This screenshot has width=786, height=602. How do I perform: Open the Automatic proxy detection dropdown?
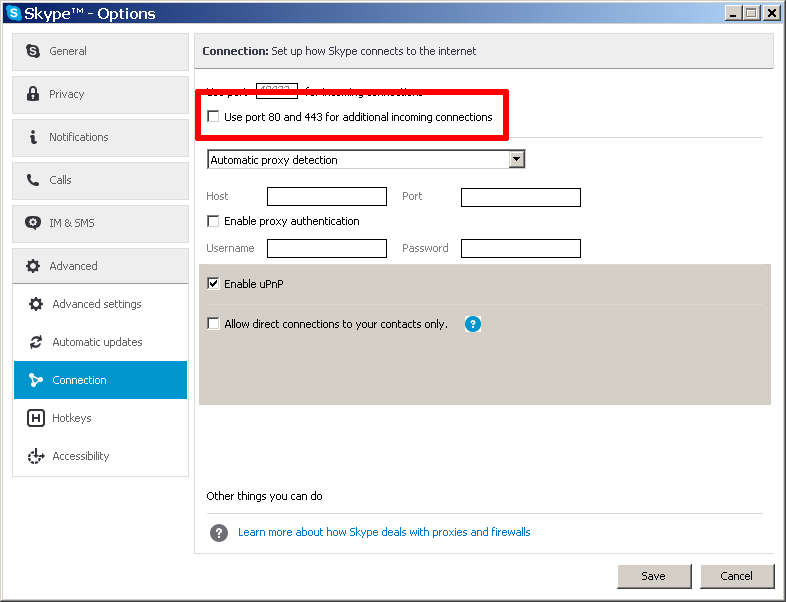click(x=516, y=160)
